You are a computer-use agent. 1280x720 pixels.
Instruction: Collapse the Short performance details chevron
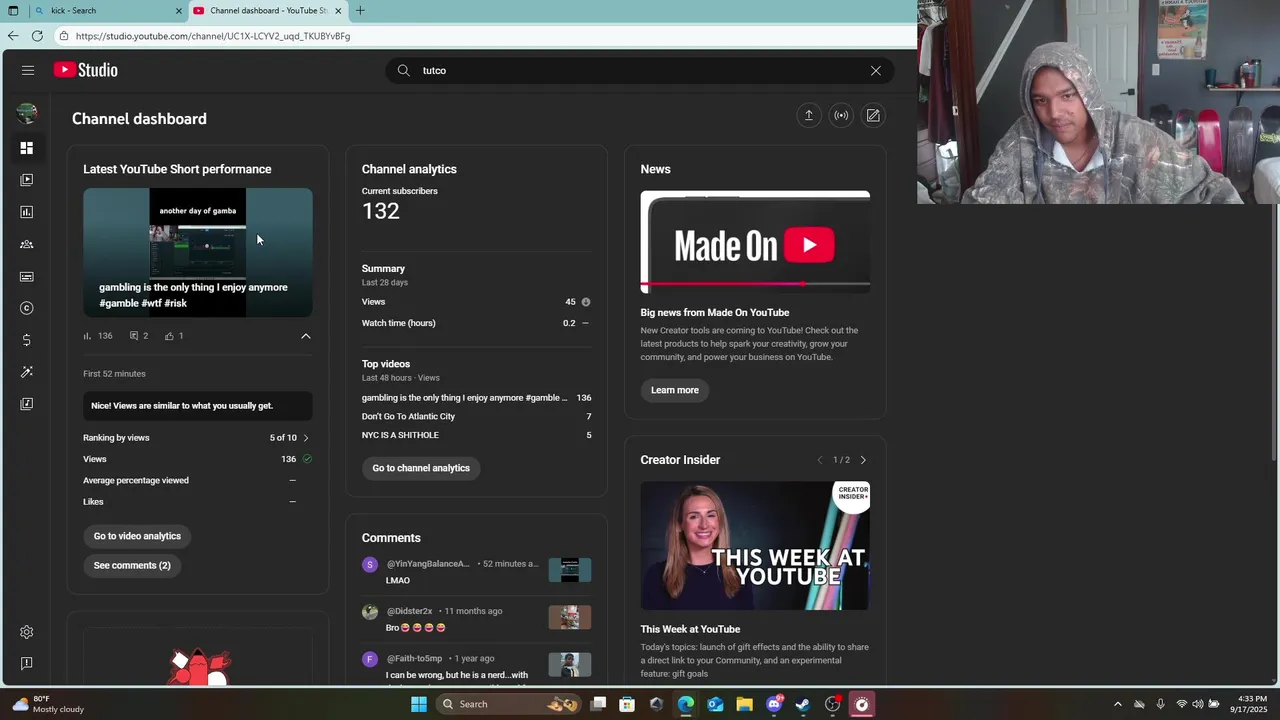click(306, 336)
